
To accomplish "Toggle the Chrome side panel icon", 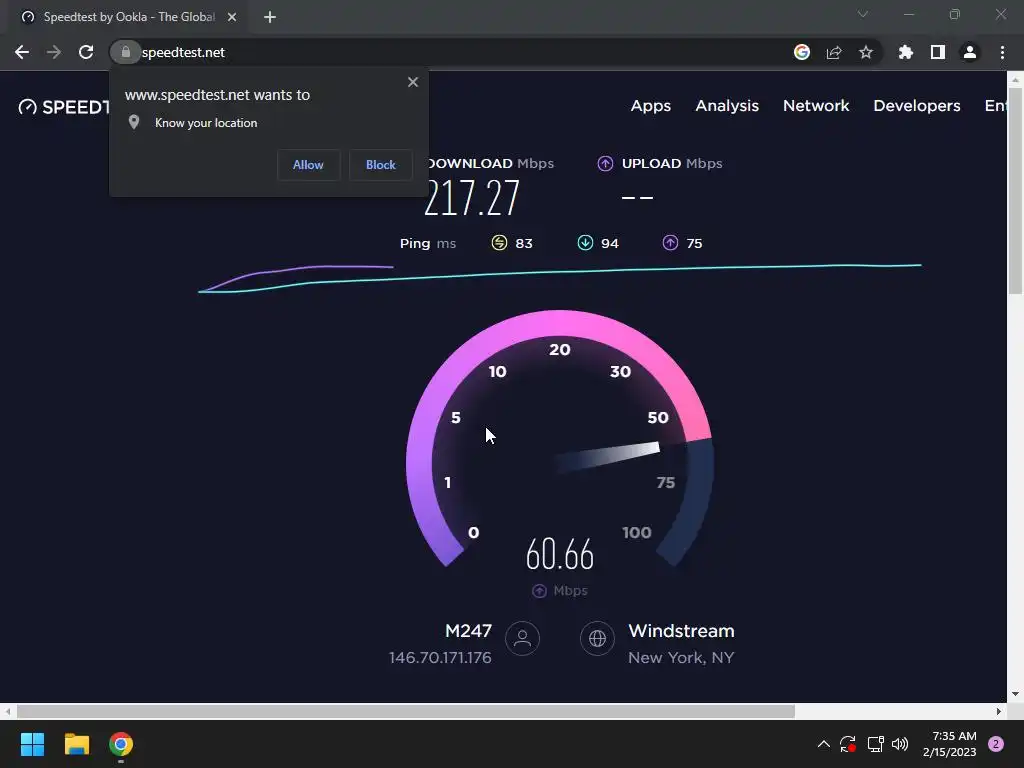I will 938,52.
